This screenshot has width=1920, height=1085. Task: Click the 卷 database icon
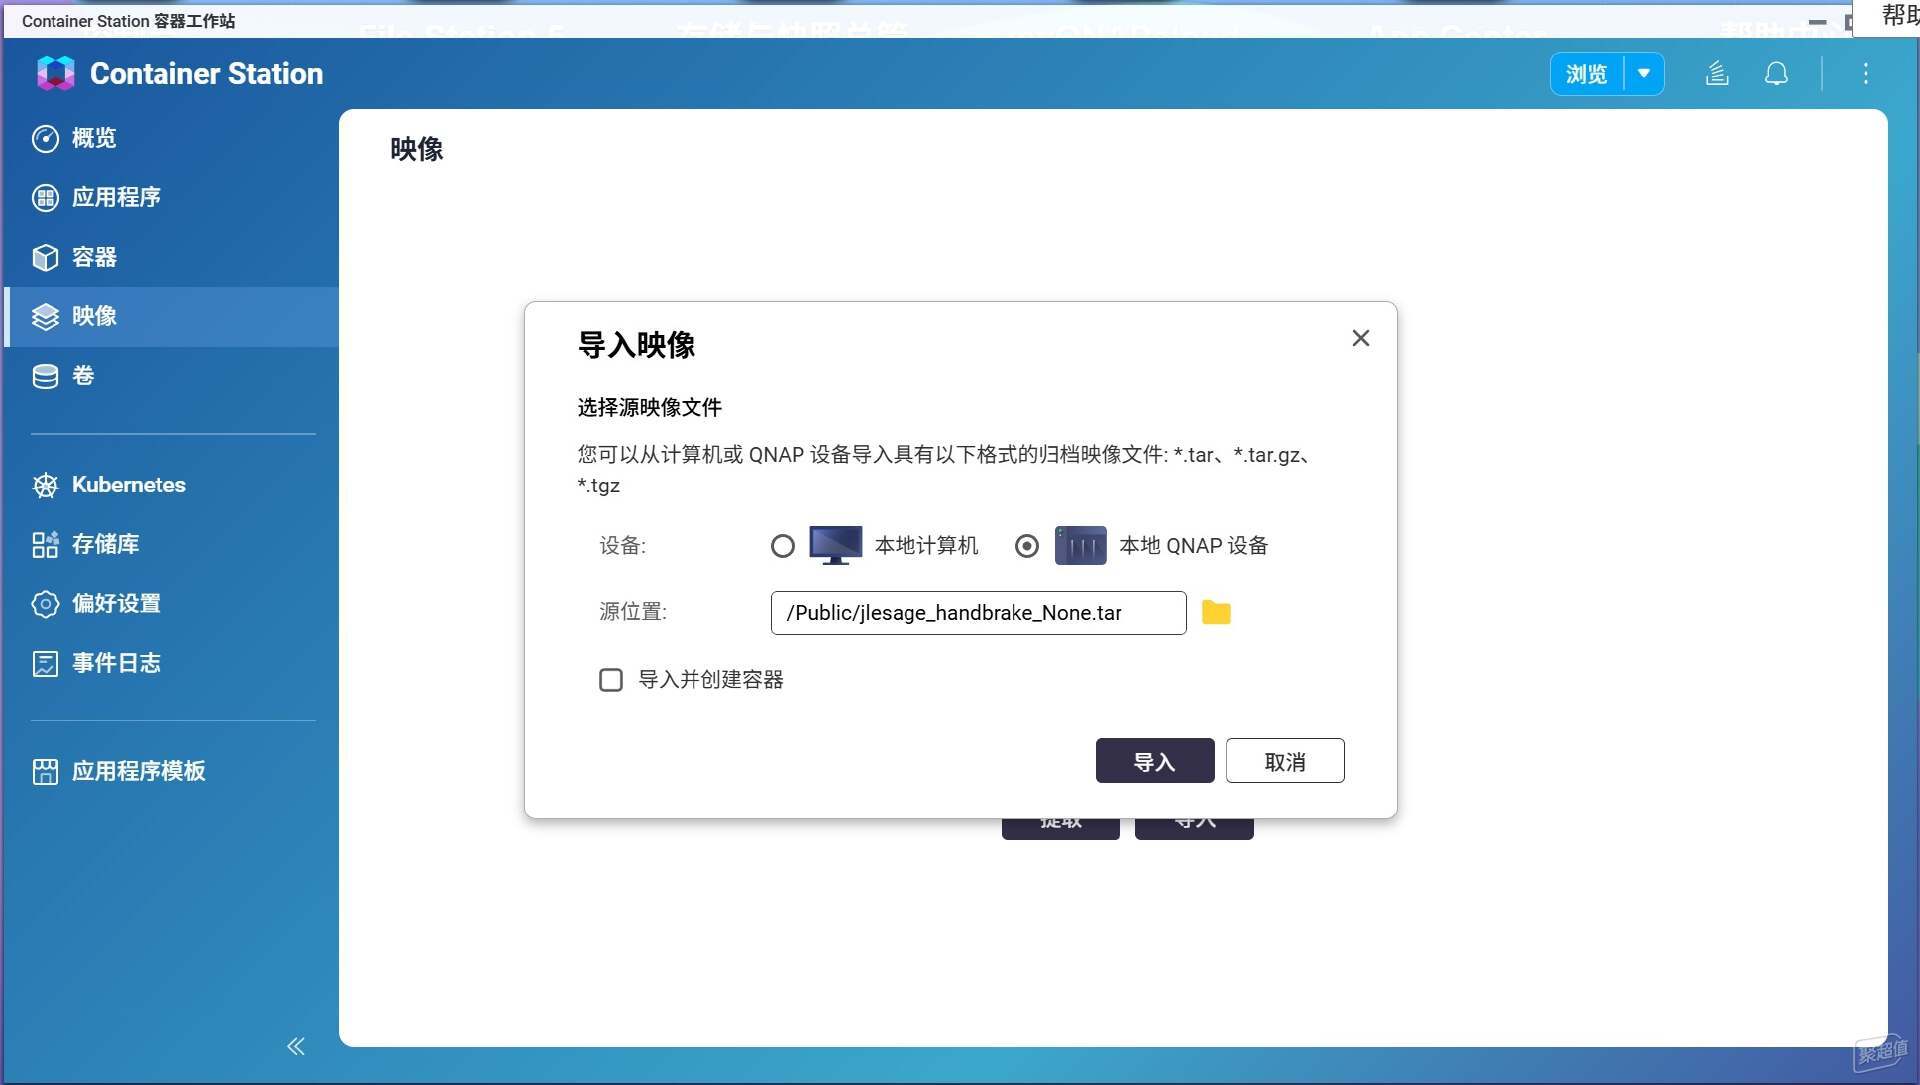coord(45,376)
